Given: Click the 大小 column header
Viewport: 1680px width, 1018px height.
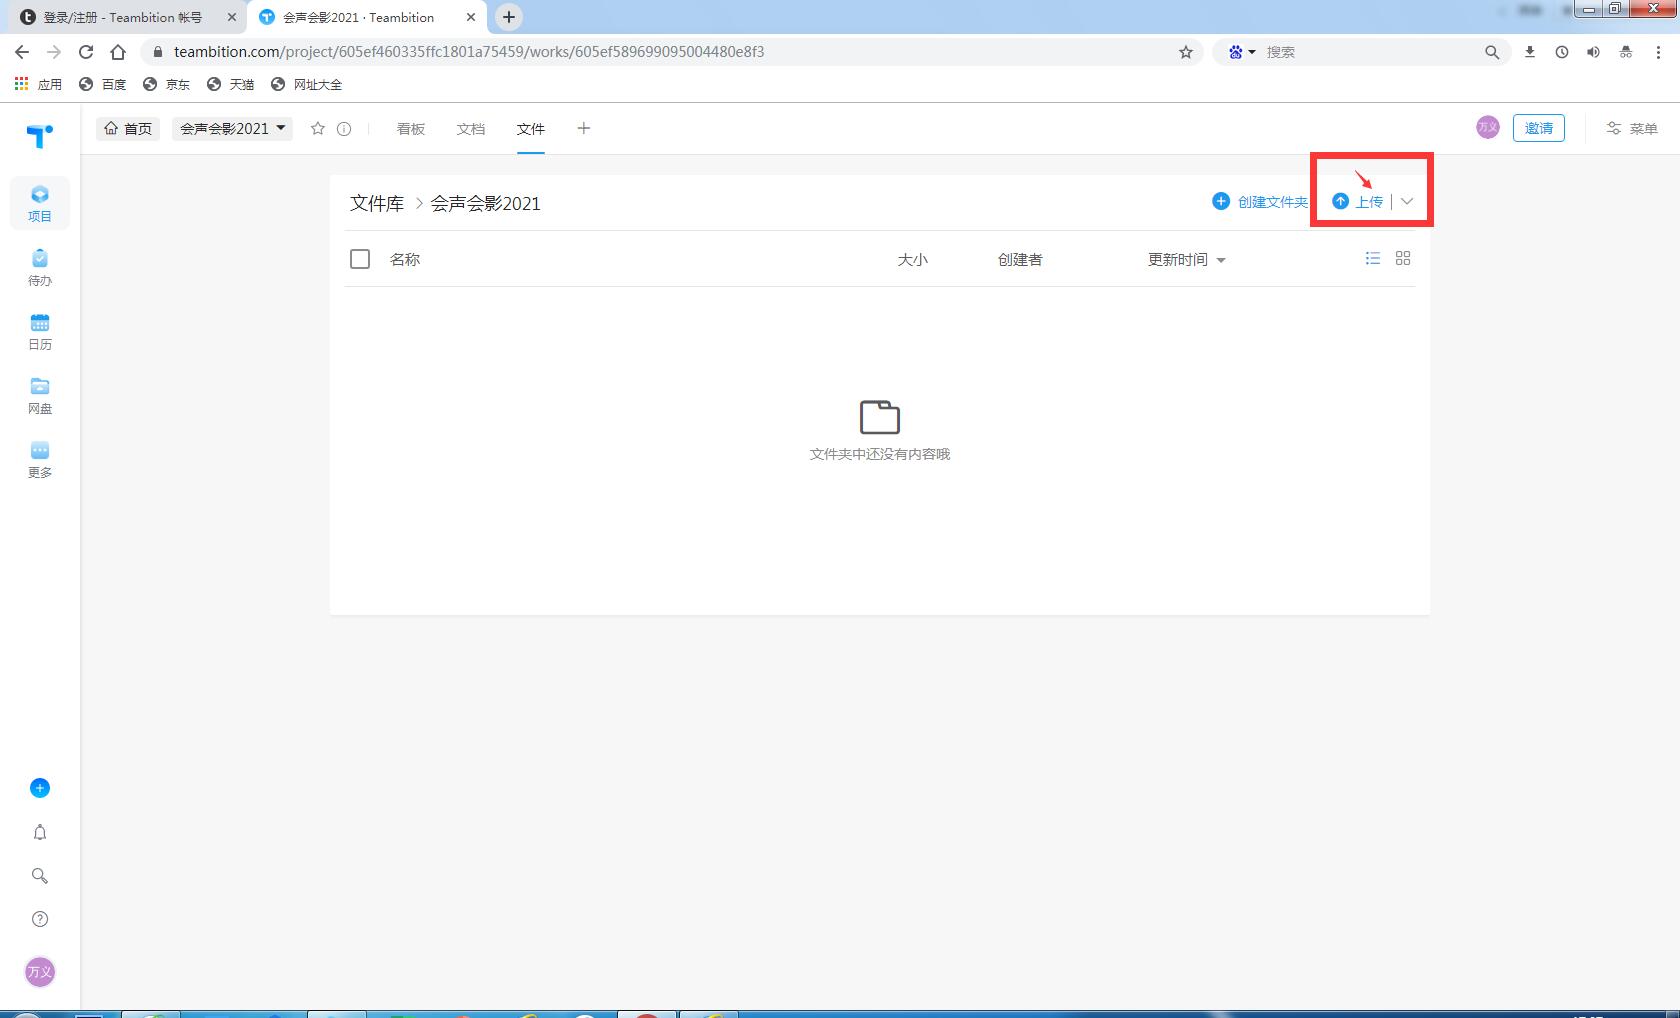Looking at the screenshot, I should [x=913, y=259].
